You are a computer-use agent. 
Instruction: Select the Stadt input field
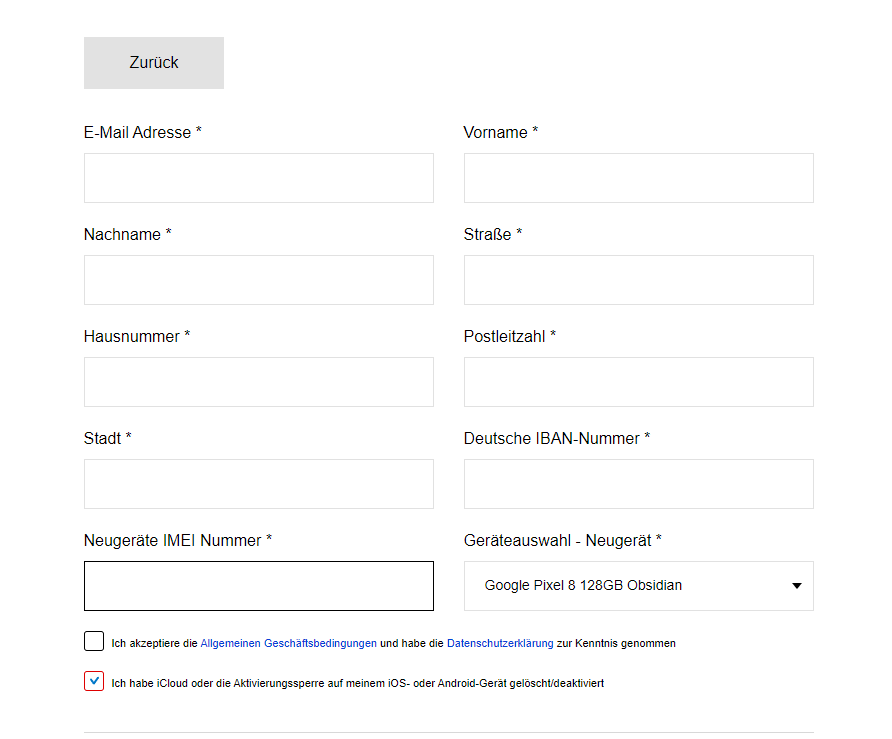[x=259, y=484]
